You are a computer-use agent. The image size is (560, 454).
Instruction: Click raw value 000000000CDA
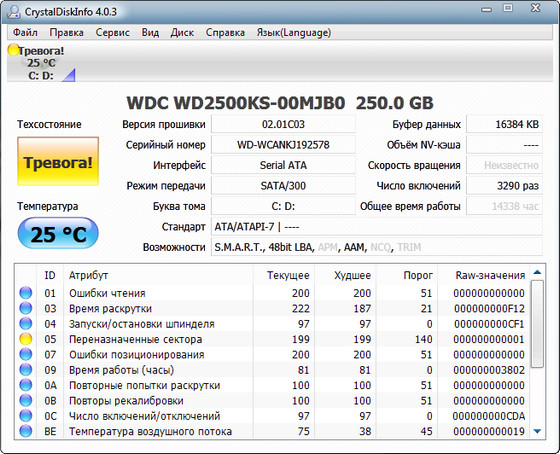pos(489,416)
